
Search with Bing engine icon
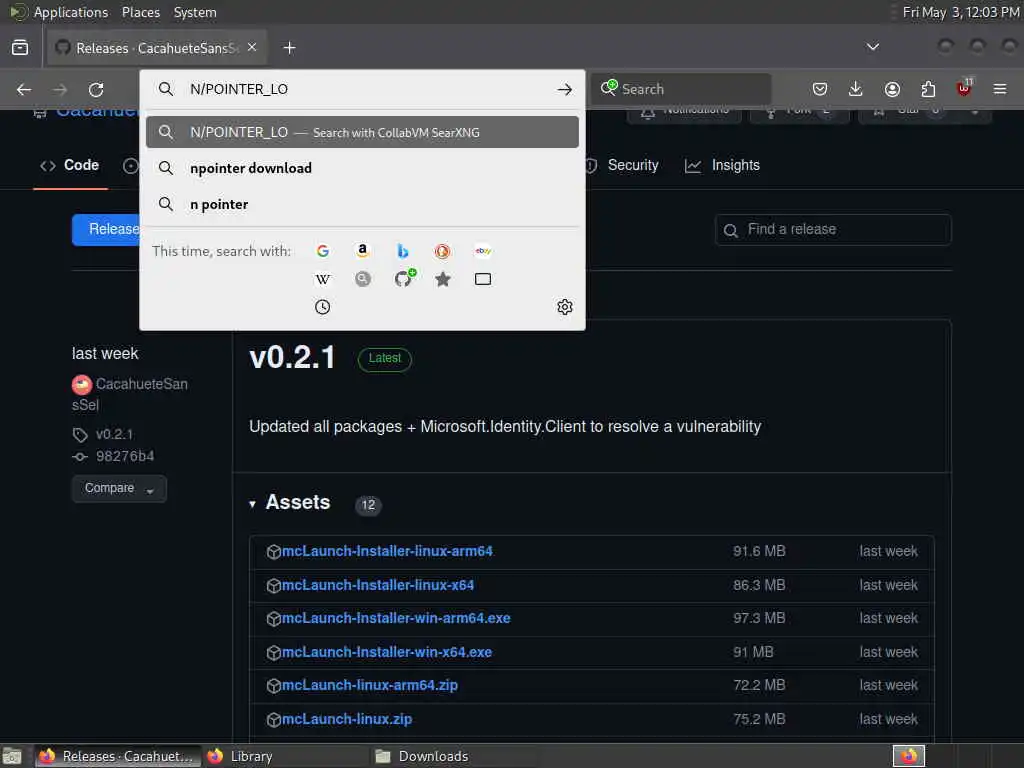click(403, 251)
